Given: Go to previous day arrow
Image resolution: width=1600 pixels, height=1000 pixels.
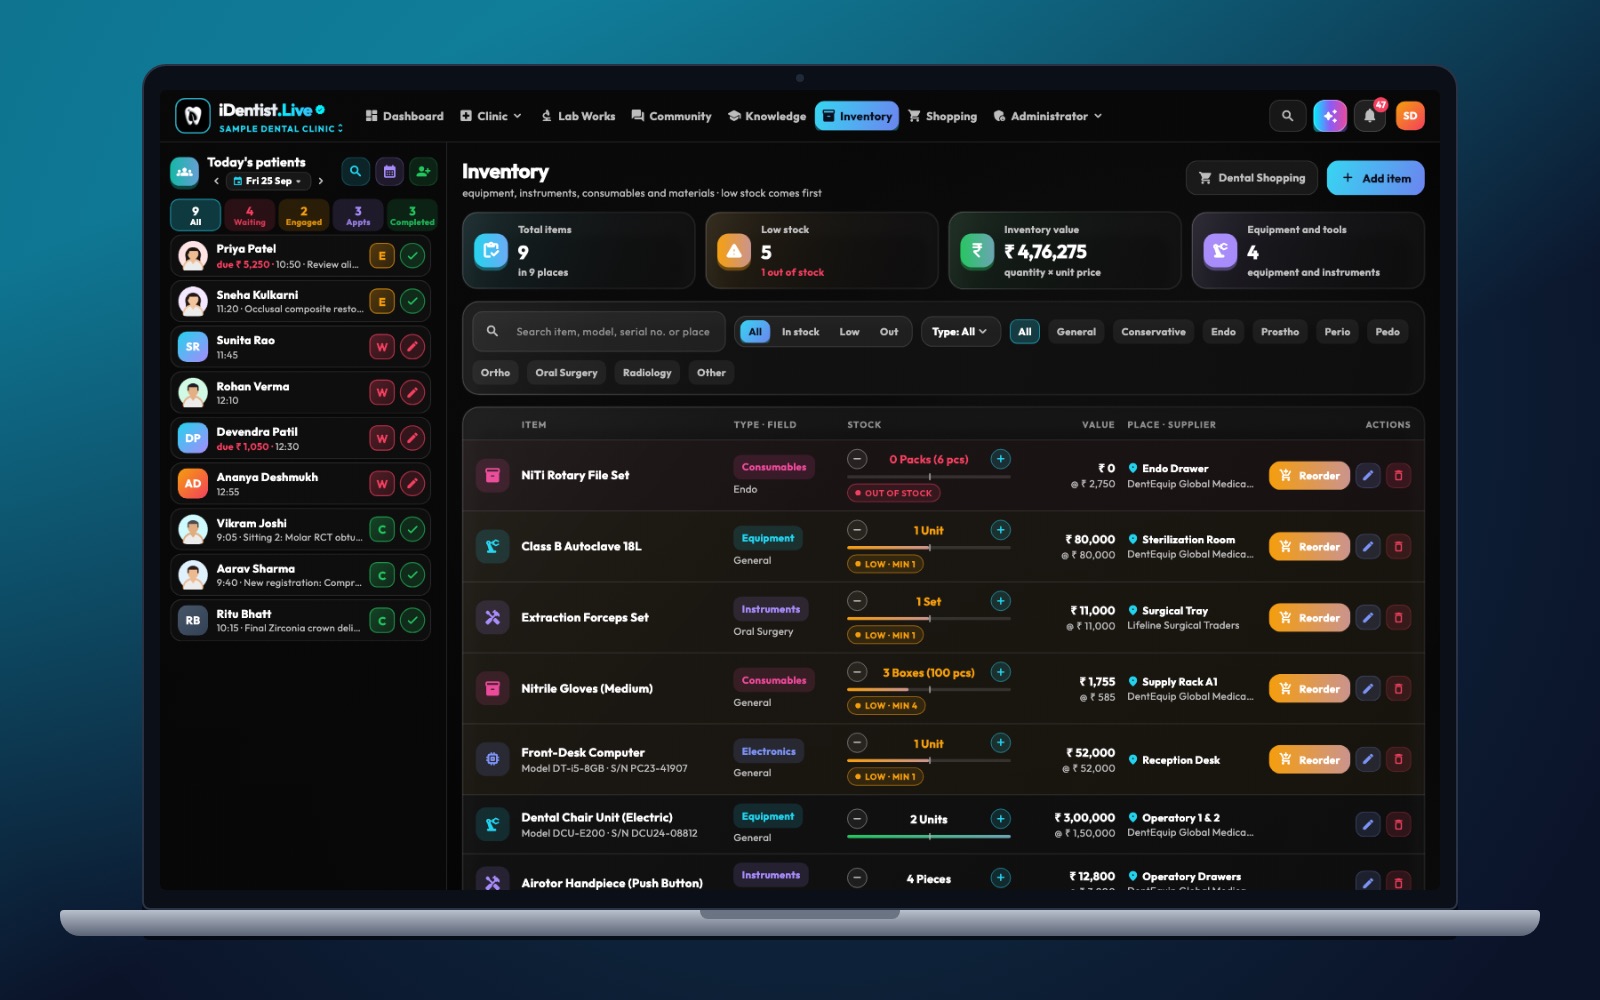Looking at the screenshot, I should click(x=216, y=181).
